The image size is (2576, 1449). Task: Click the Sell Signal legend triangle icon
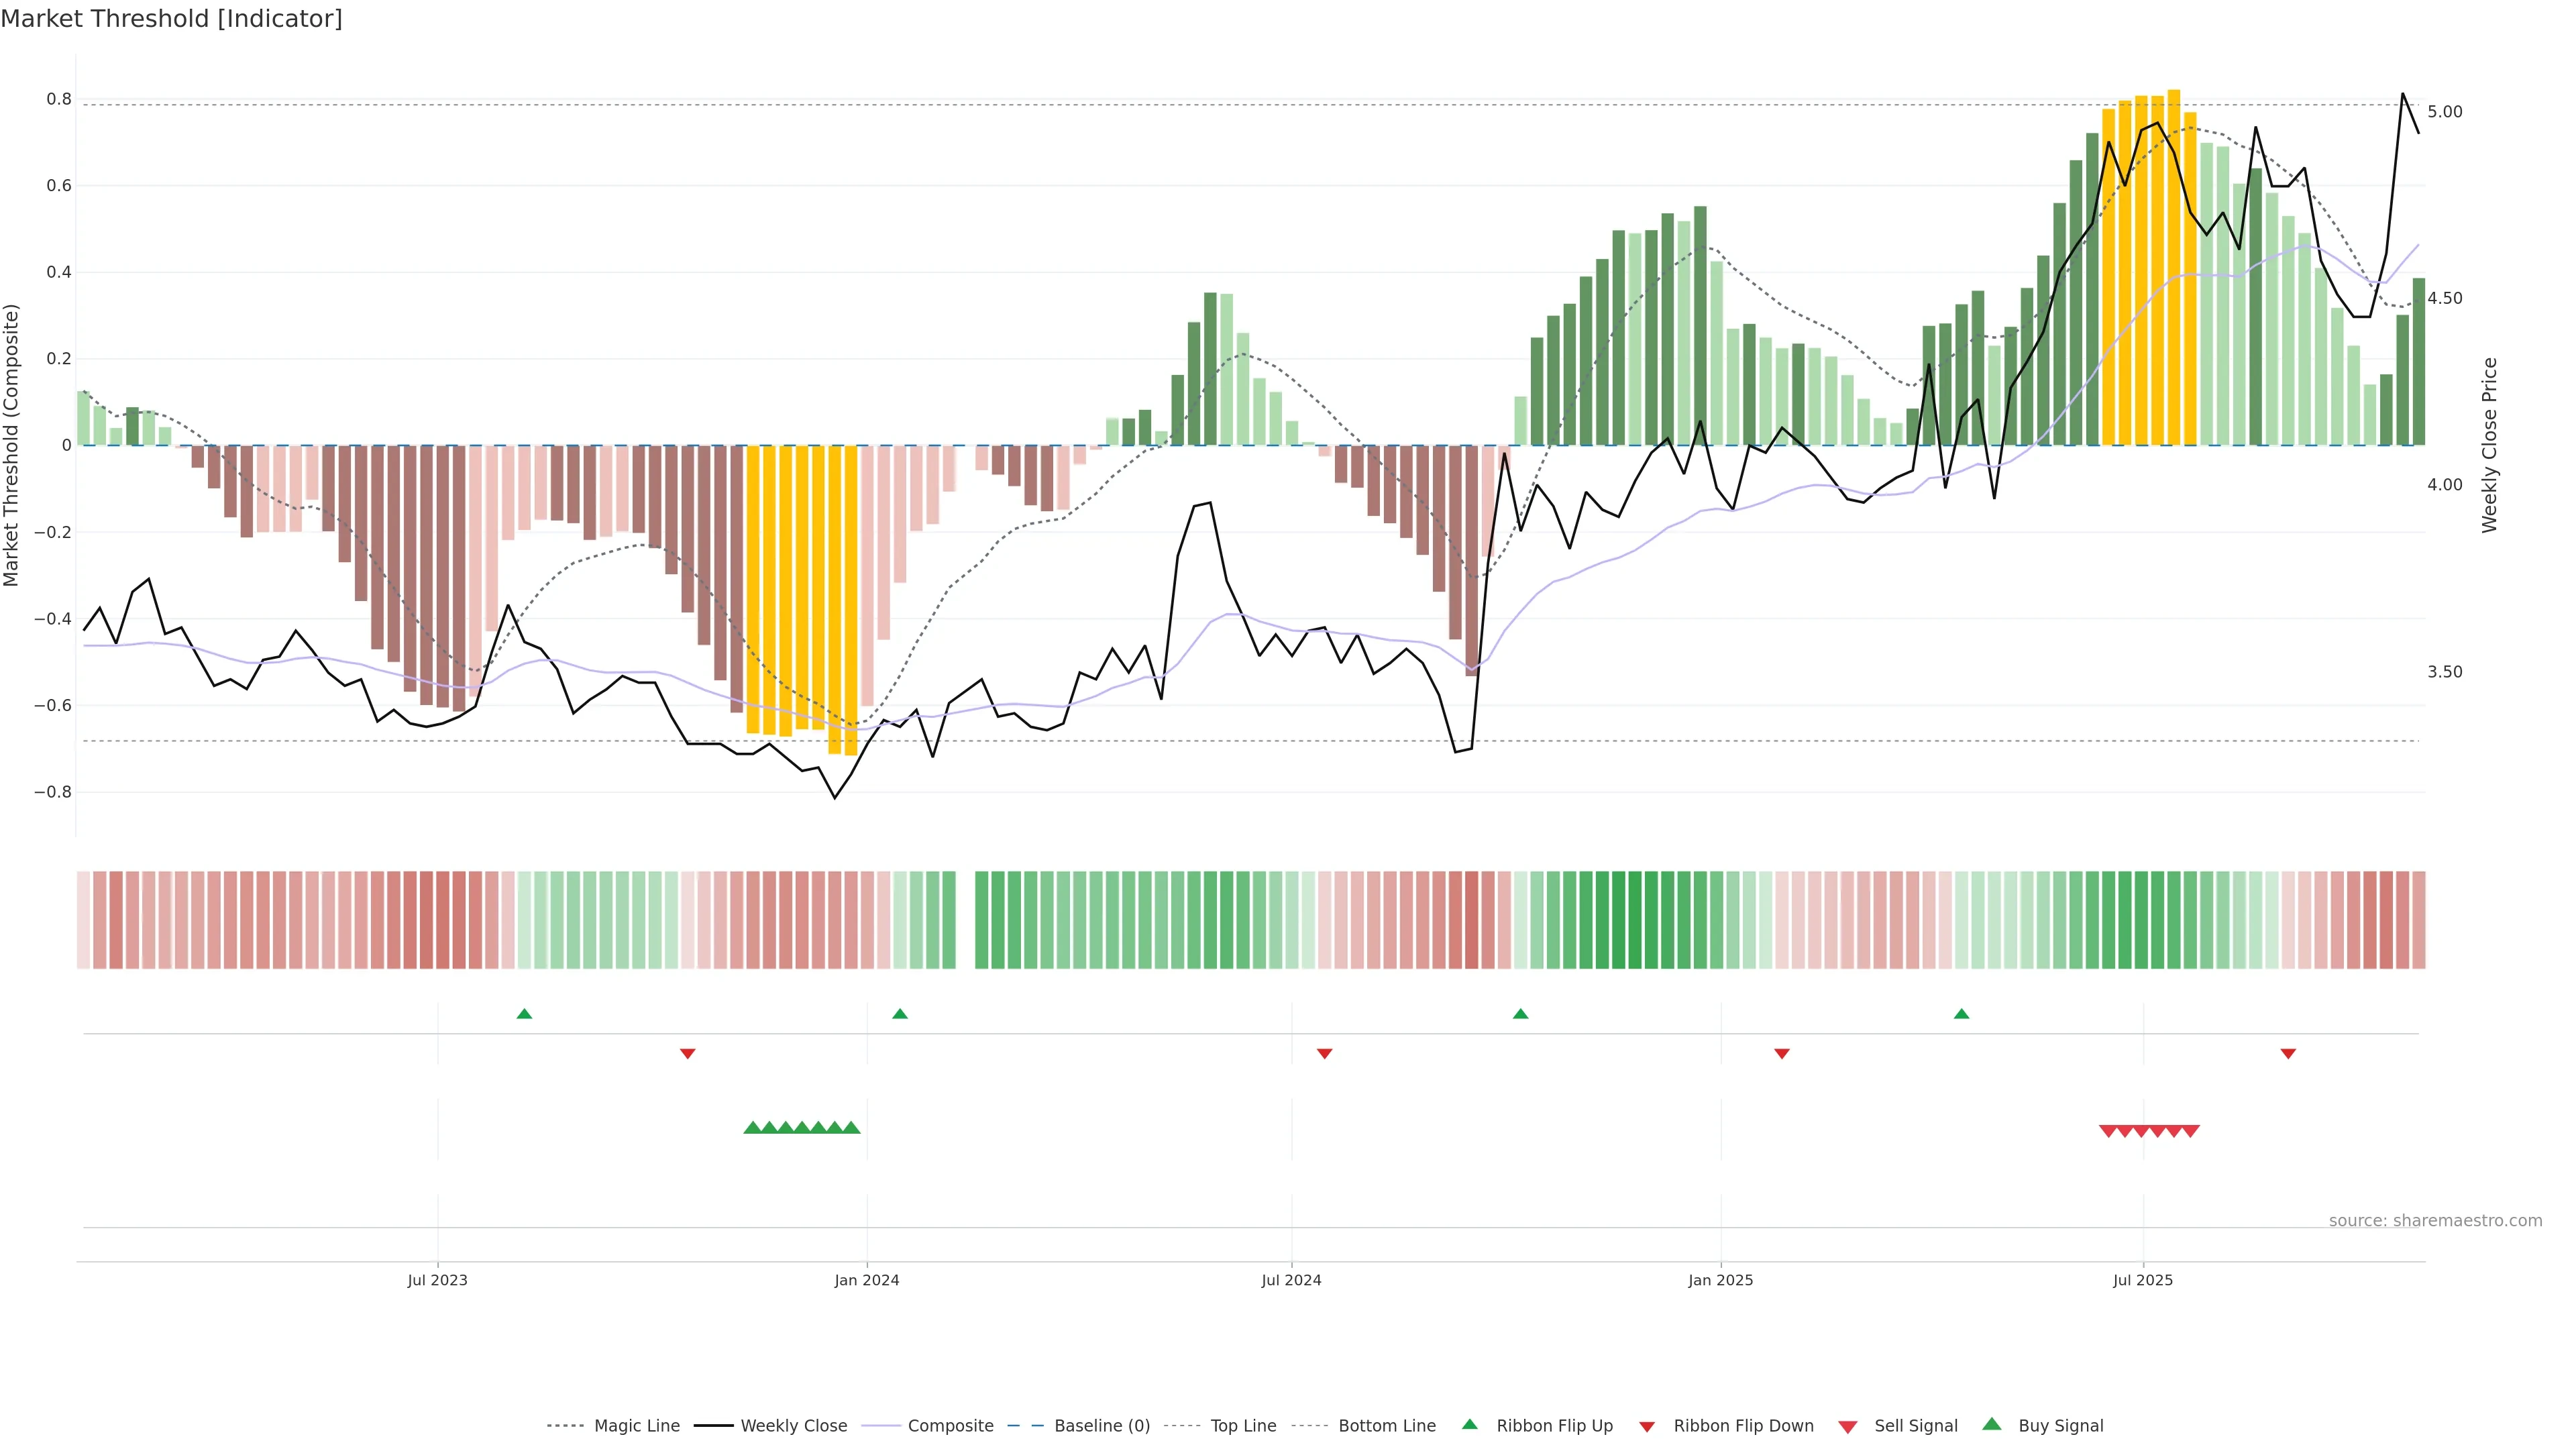tap(1847, 1426)
